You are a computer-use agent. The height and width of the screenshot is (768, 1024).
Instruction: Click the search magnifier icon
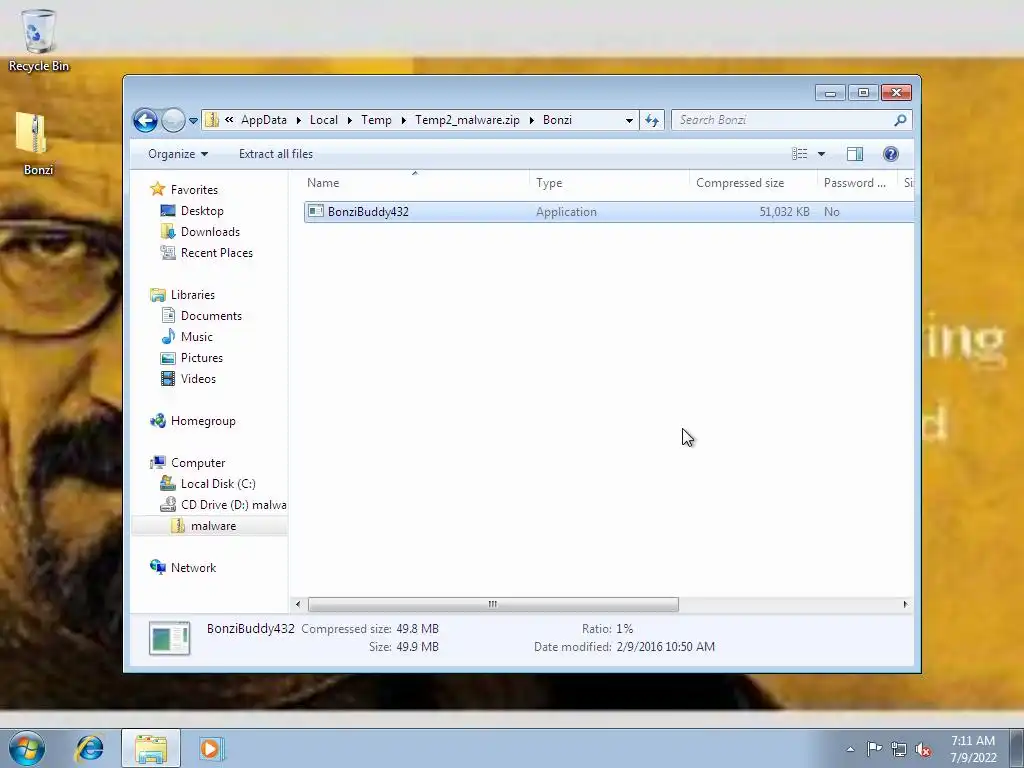901,120
